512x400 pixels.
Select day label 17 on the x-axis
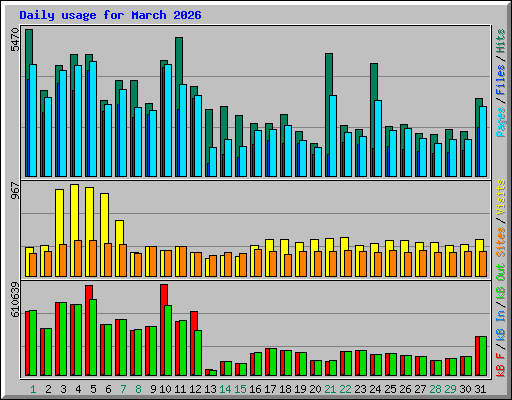(270, 389)
